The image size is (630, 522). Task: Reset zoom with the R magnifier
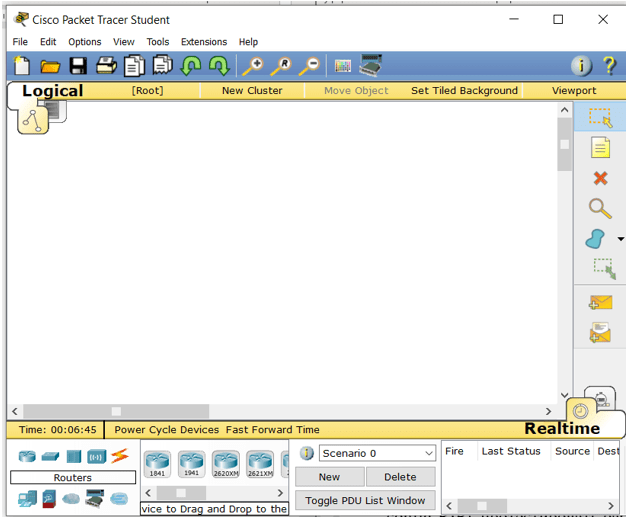281,66
